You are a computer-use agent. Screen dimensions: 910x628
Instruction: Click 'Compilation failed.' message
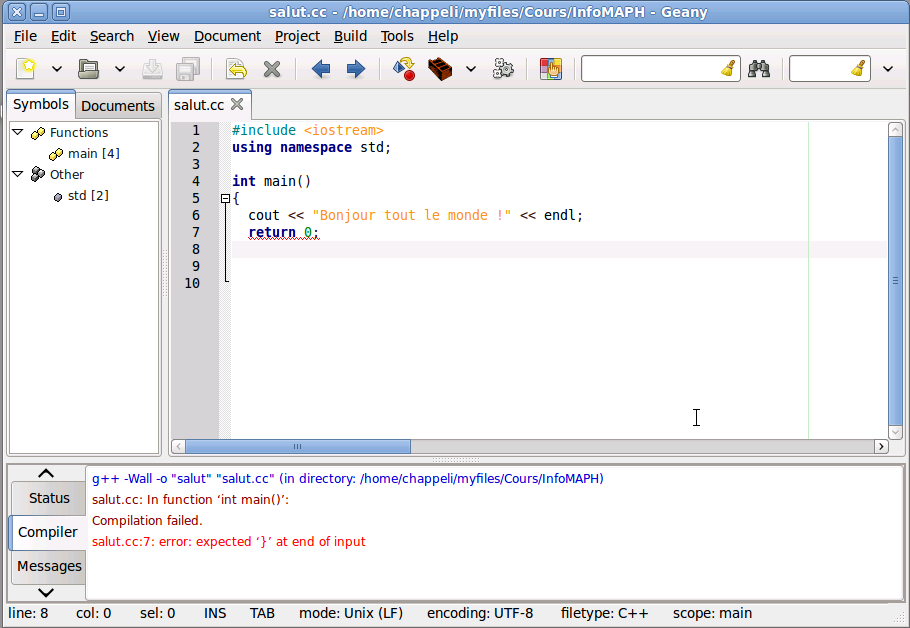147,521
